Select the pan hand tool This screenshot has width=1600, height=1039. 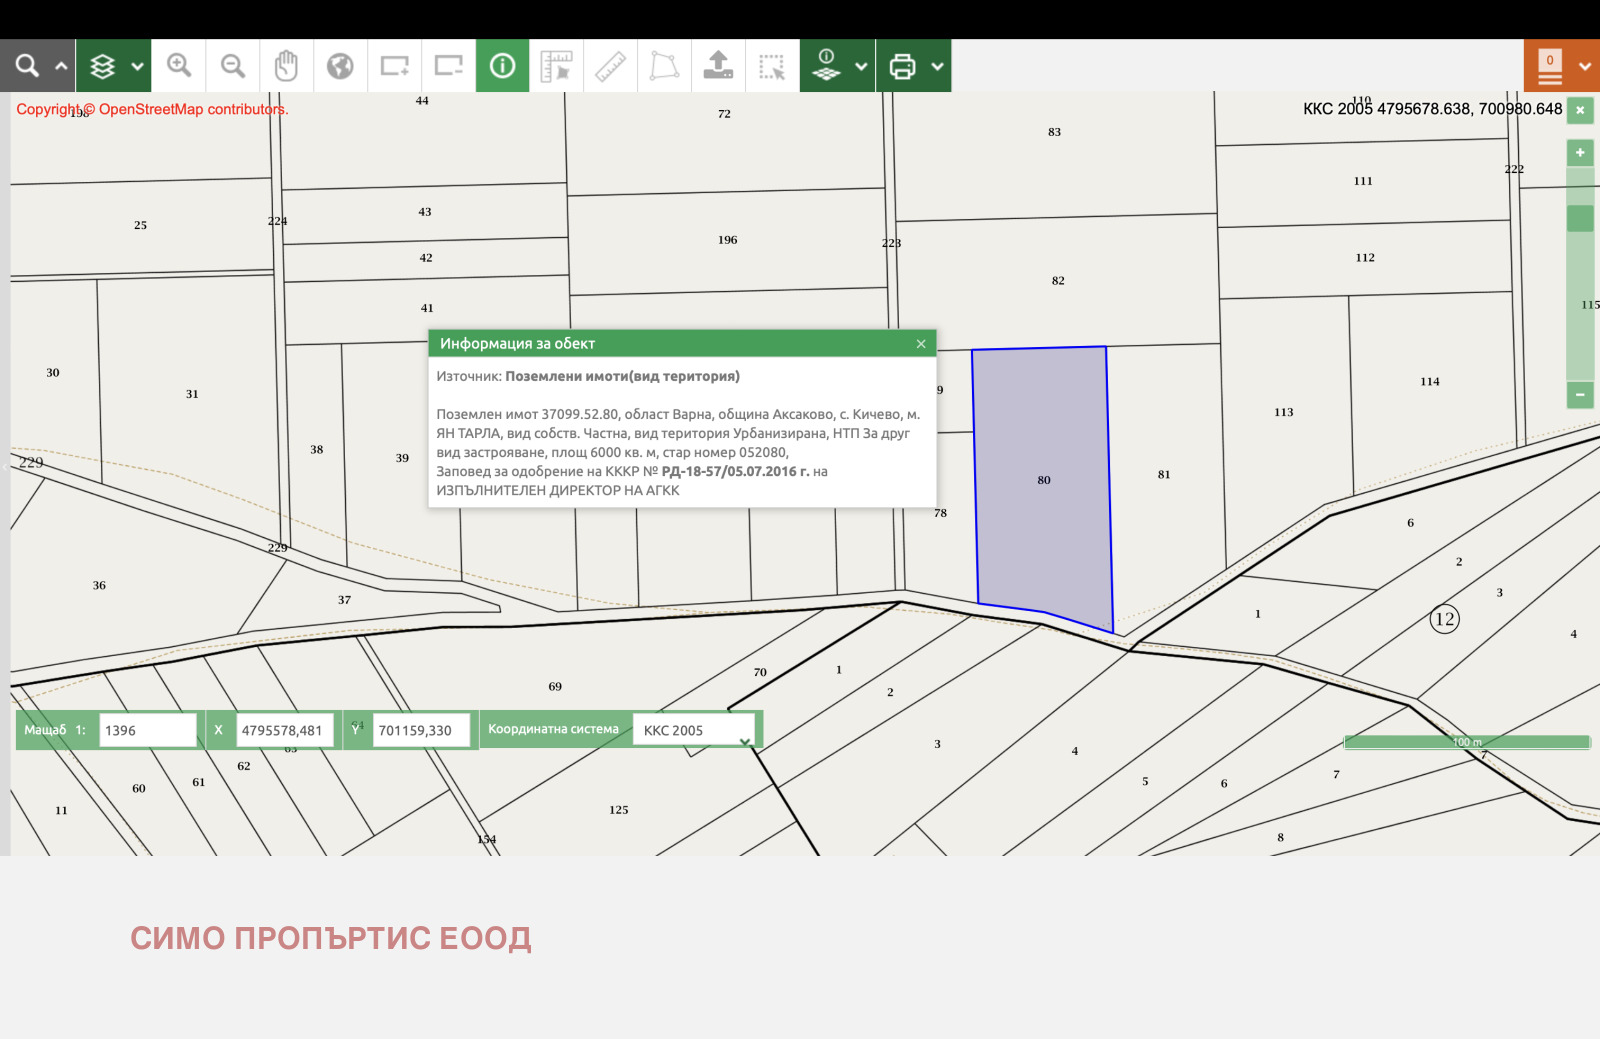(x=287, y=66)
